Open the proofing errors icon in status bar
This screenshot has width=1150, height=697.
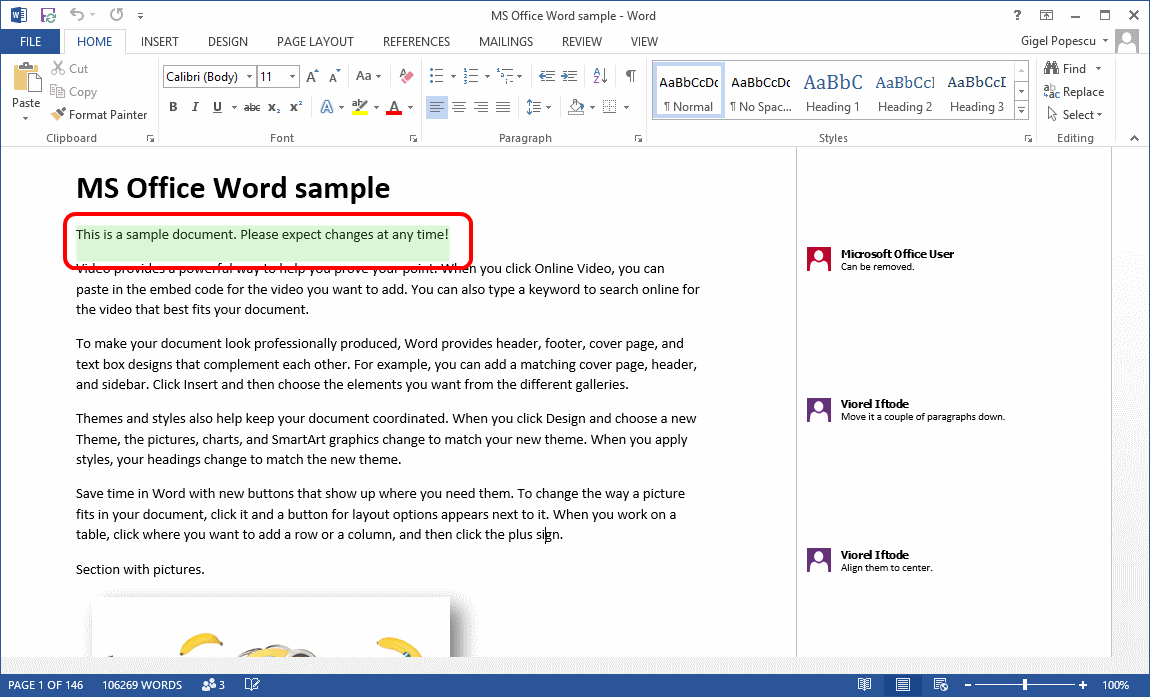(252, 685)
